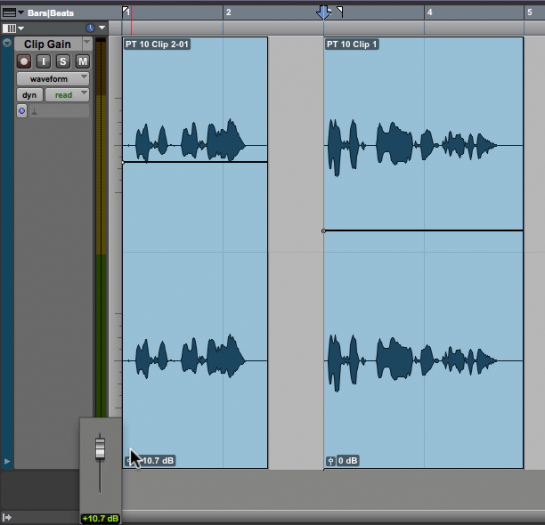Click the dyn voice selector button
The height and width of the screenshot is (525, 545).
[30, 95]
